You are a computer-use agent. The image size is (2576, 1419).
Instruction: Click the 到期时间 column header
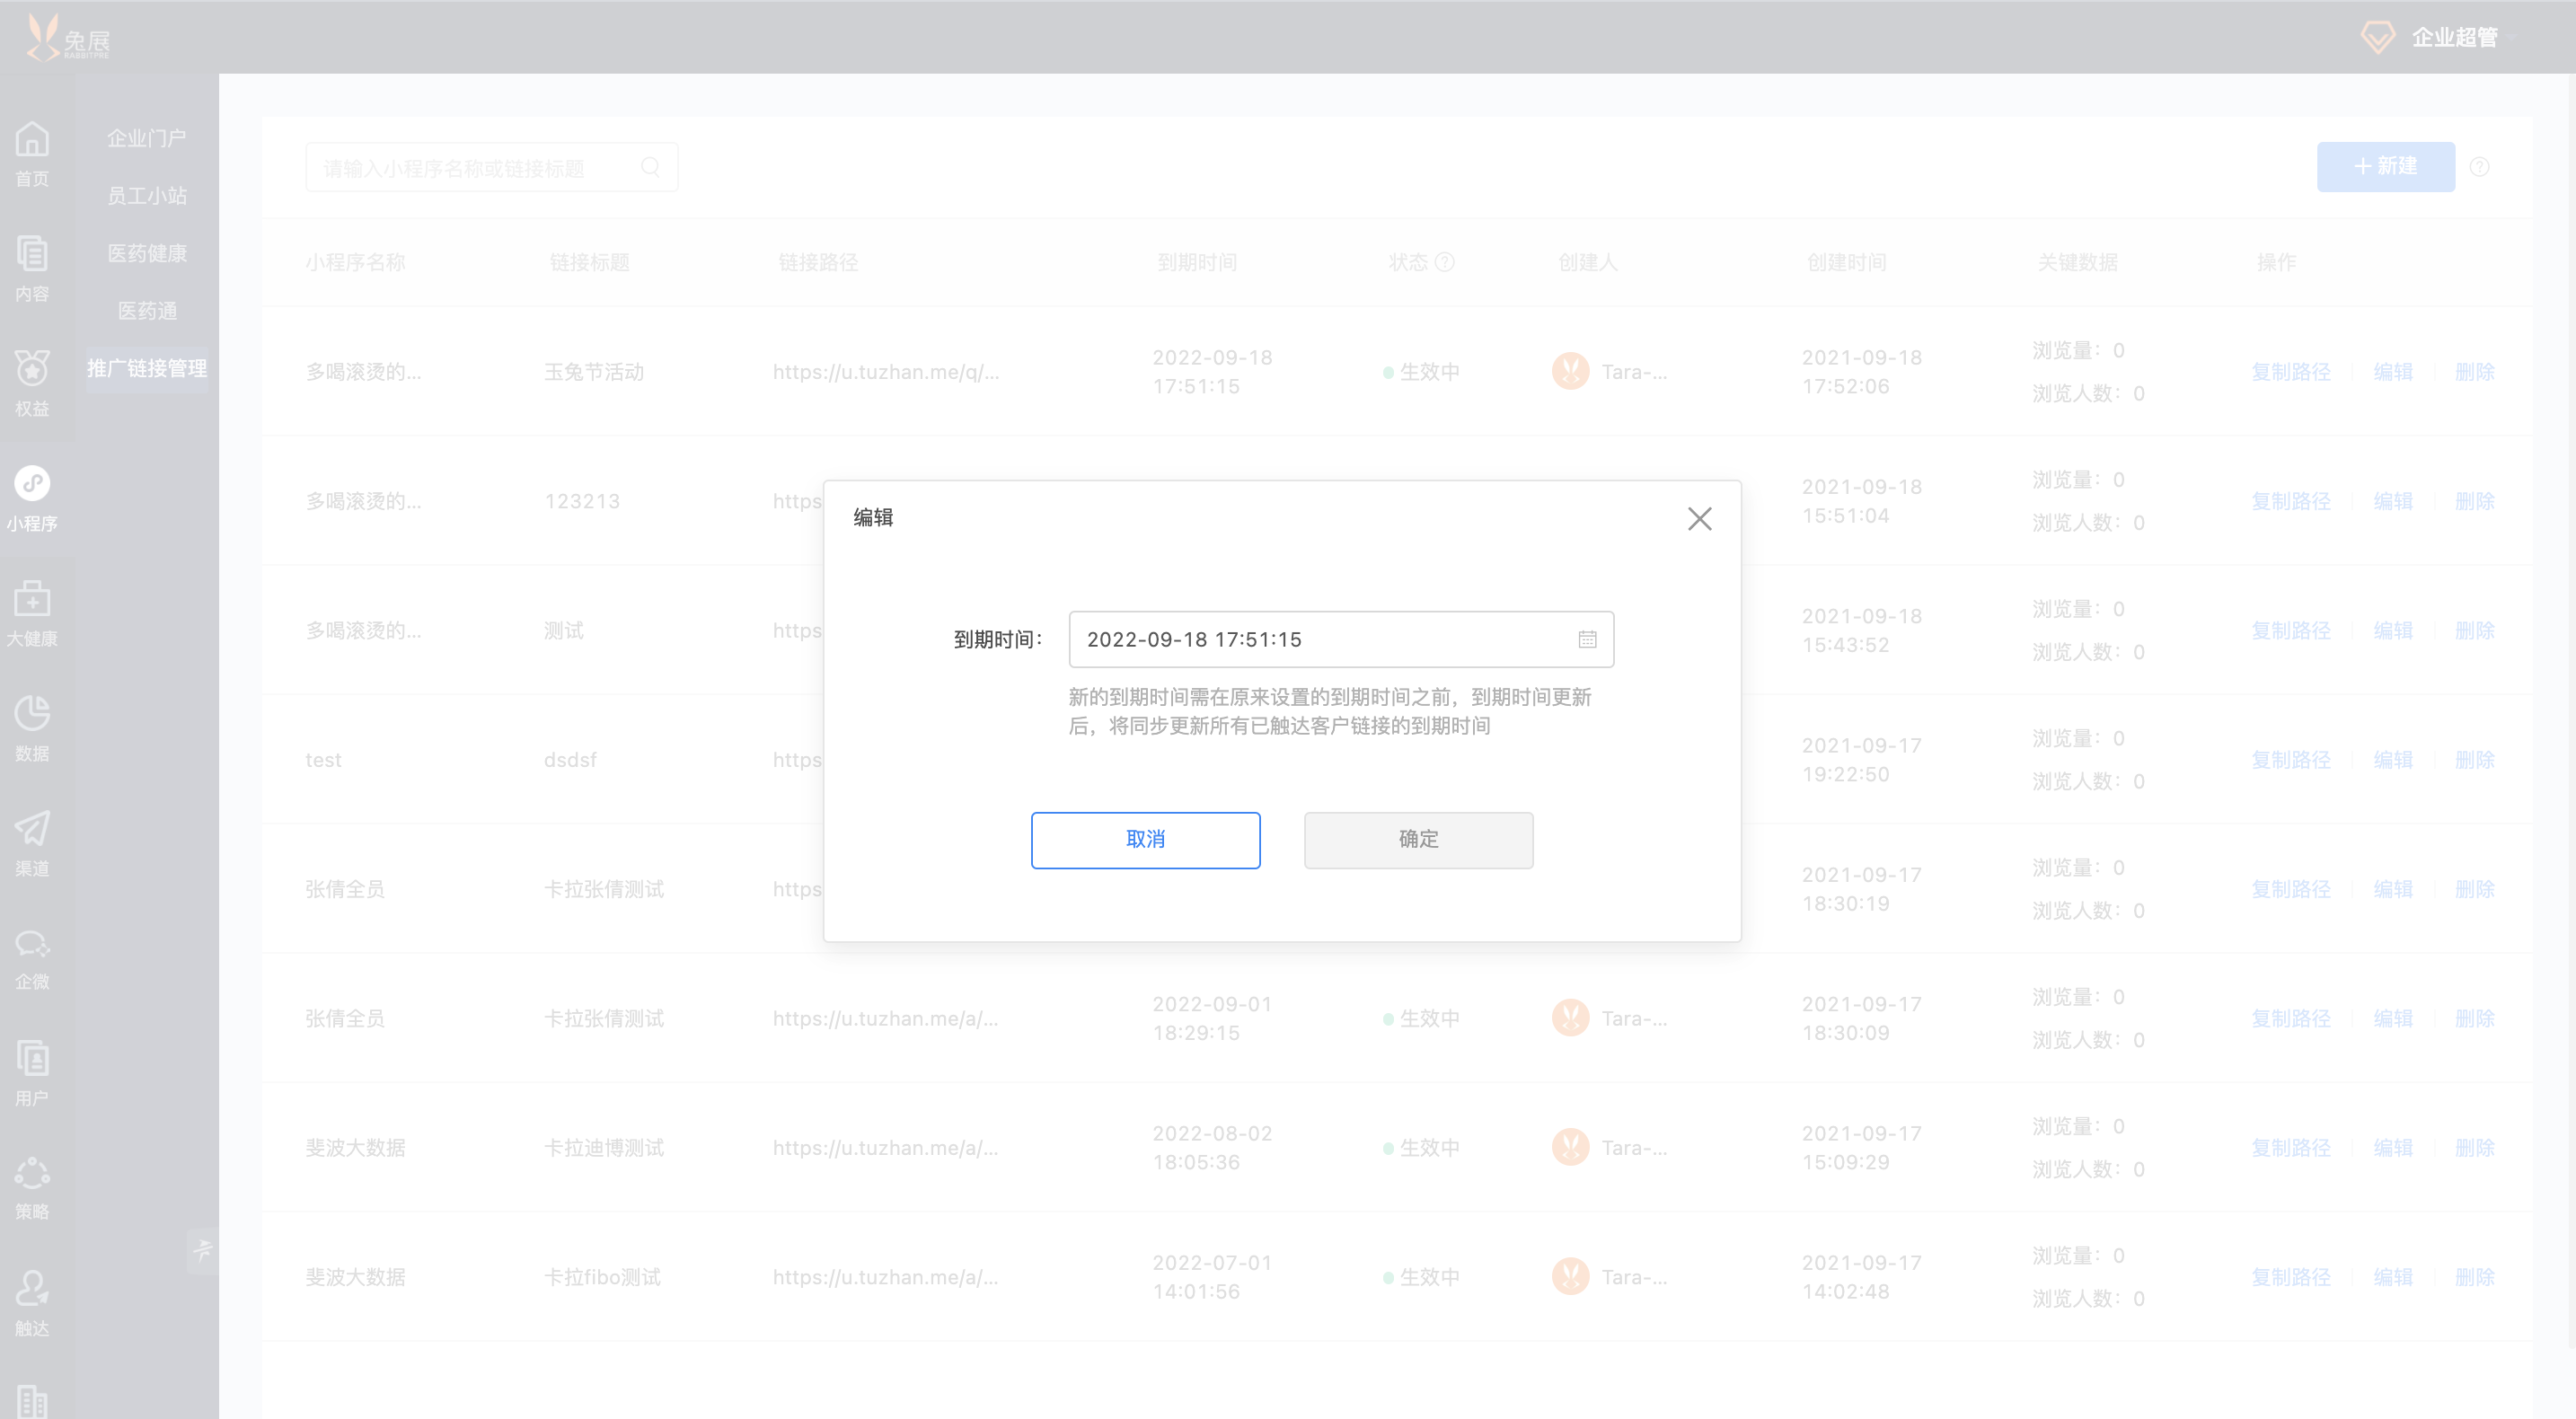click(1197, 262)
